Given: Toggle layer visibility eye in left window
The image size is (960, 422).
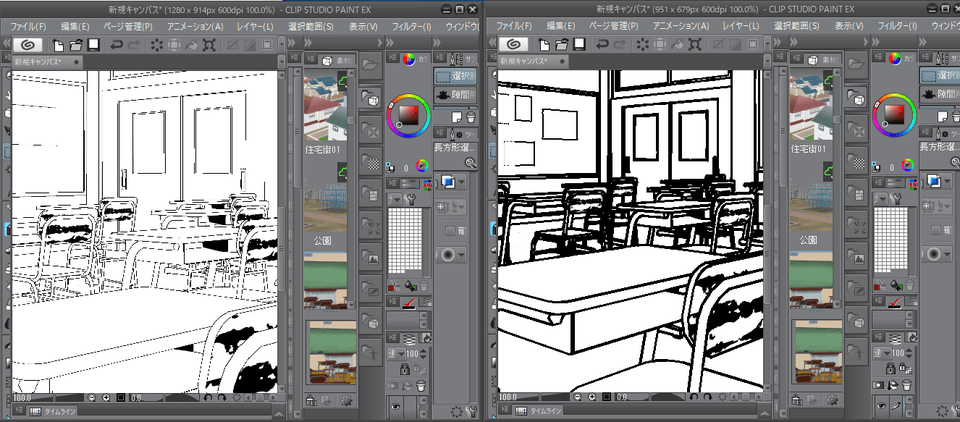Looking at the screenshot, I should click(x=394, y=406).
